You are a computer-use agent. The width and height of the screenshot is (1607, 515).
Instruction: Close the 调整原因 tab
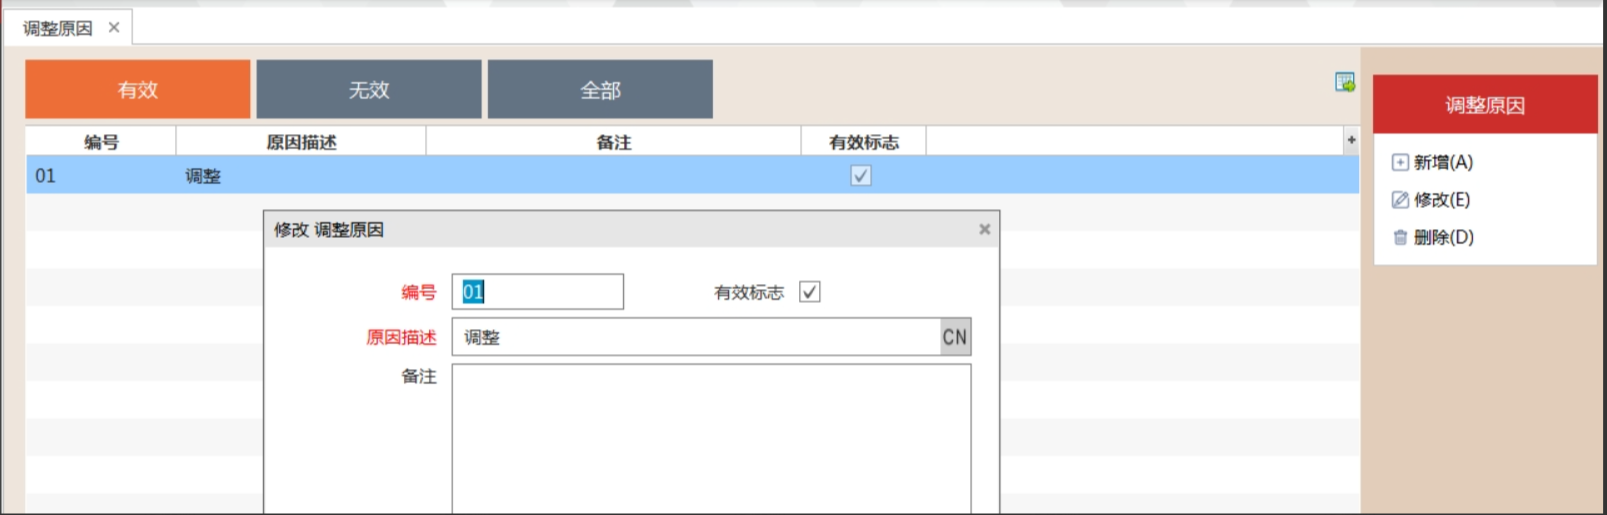click(114, 27)
